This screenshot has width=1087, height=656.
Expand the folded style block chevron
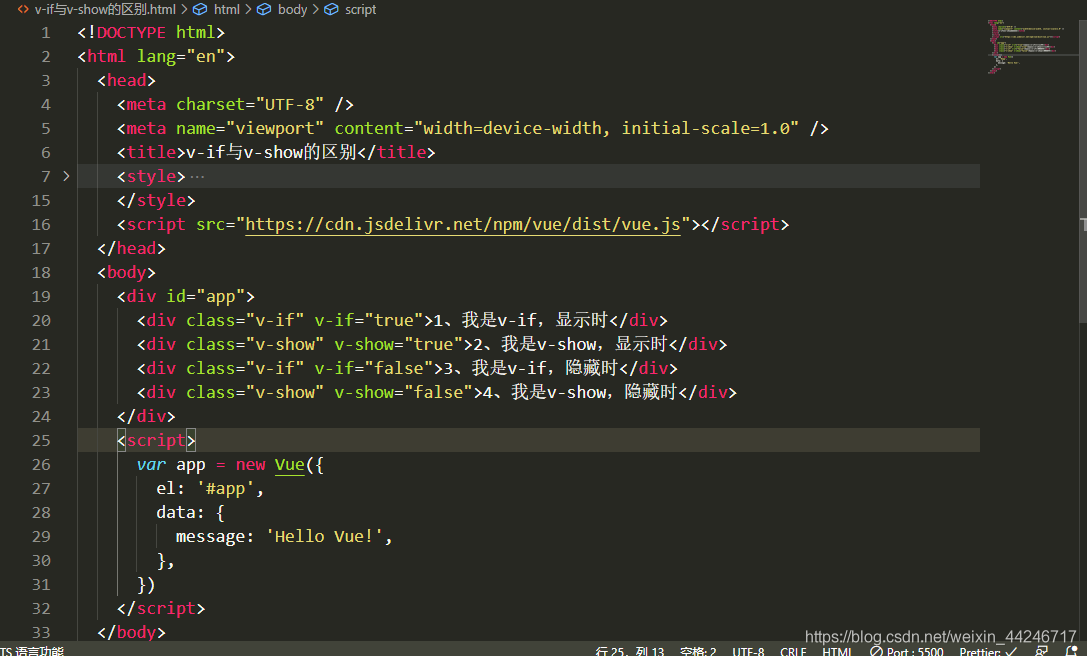66,176
